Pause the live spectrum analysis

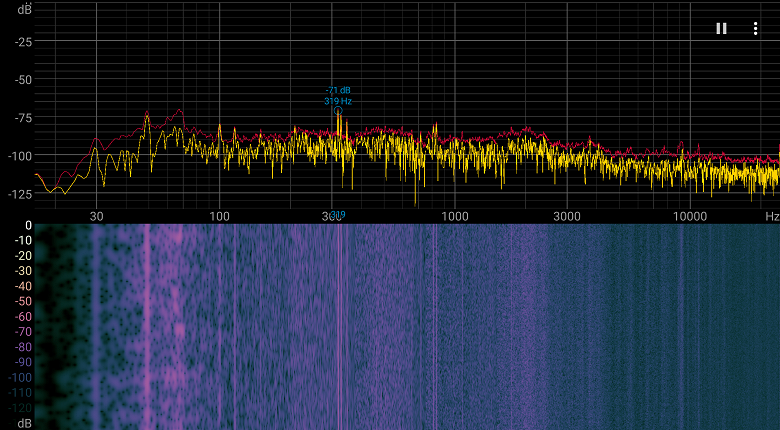[x=721, y=29]
